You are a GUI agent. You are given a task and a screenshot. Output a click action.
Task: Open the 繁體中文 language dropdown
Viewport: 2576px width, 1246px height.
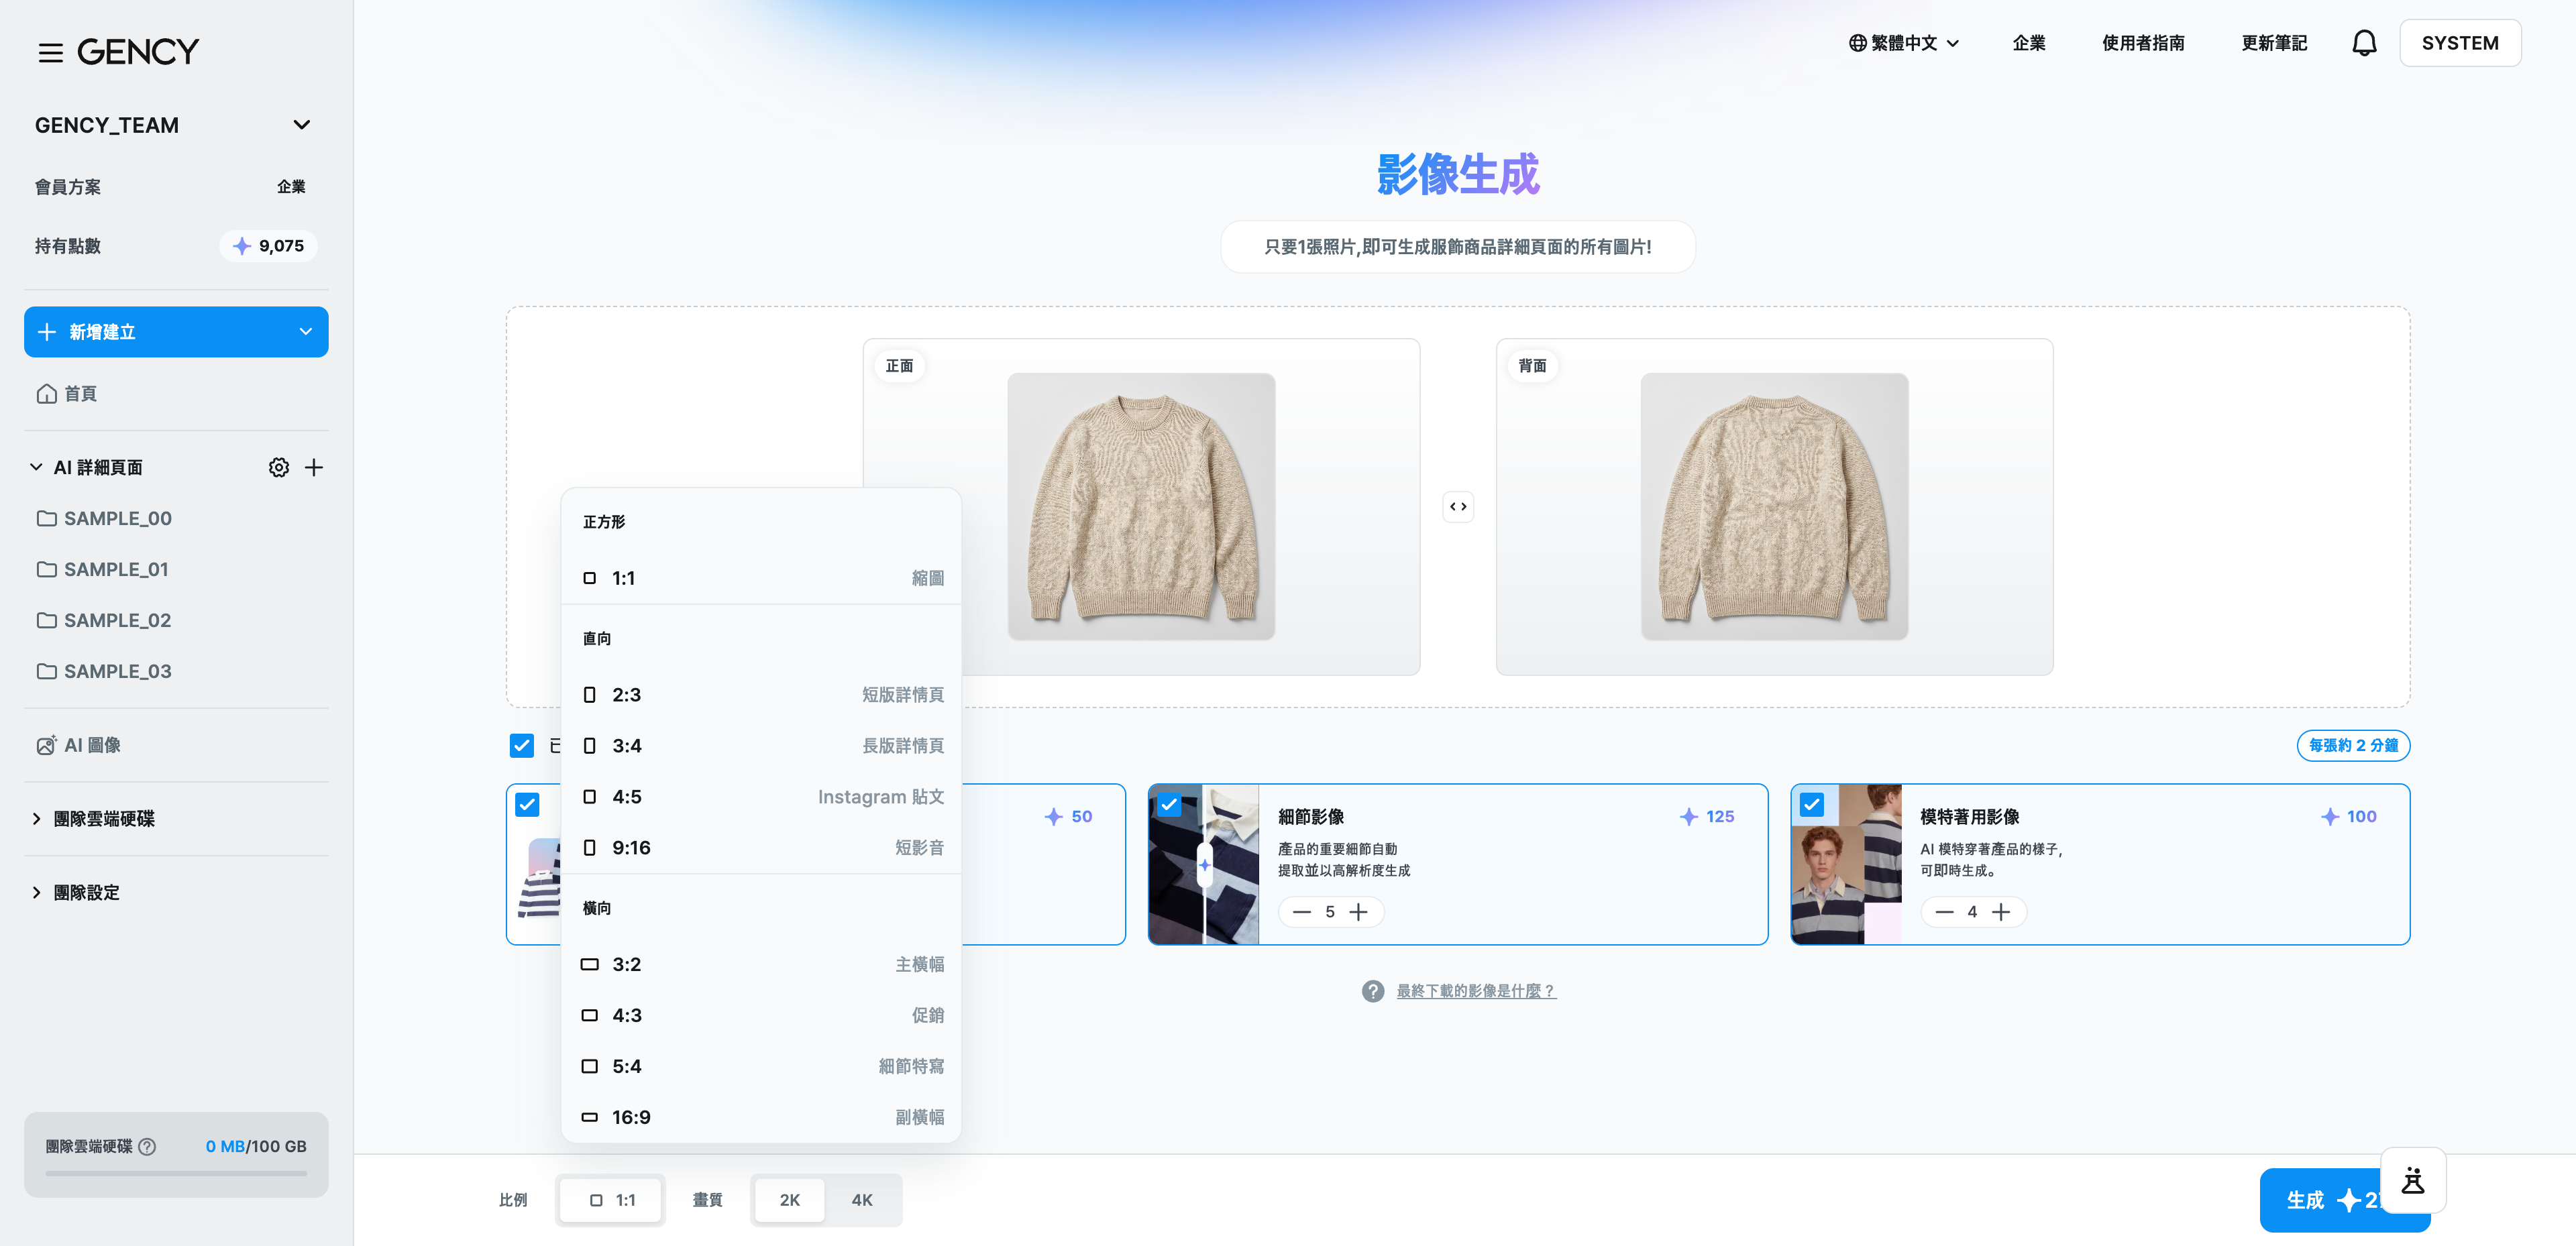point(1903,43)
